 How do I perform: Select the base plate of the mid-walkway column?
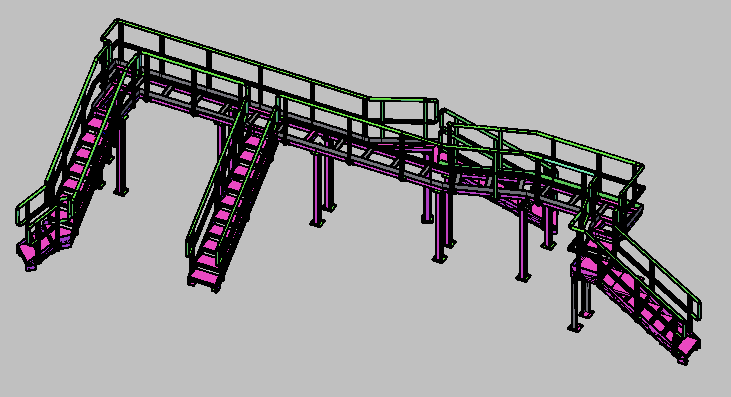(317, 224)
